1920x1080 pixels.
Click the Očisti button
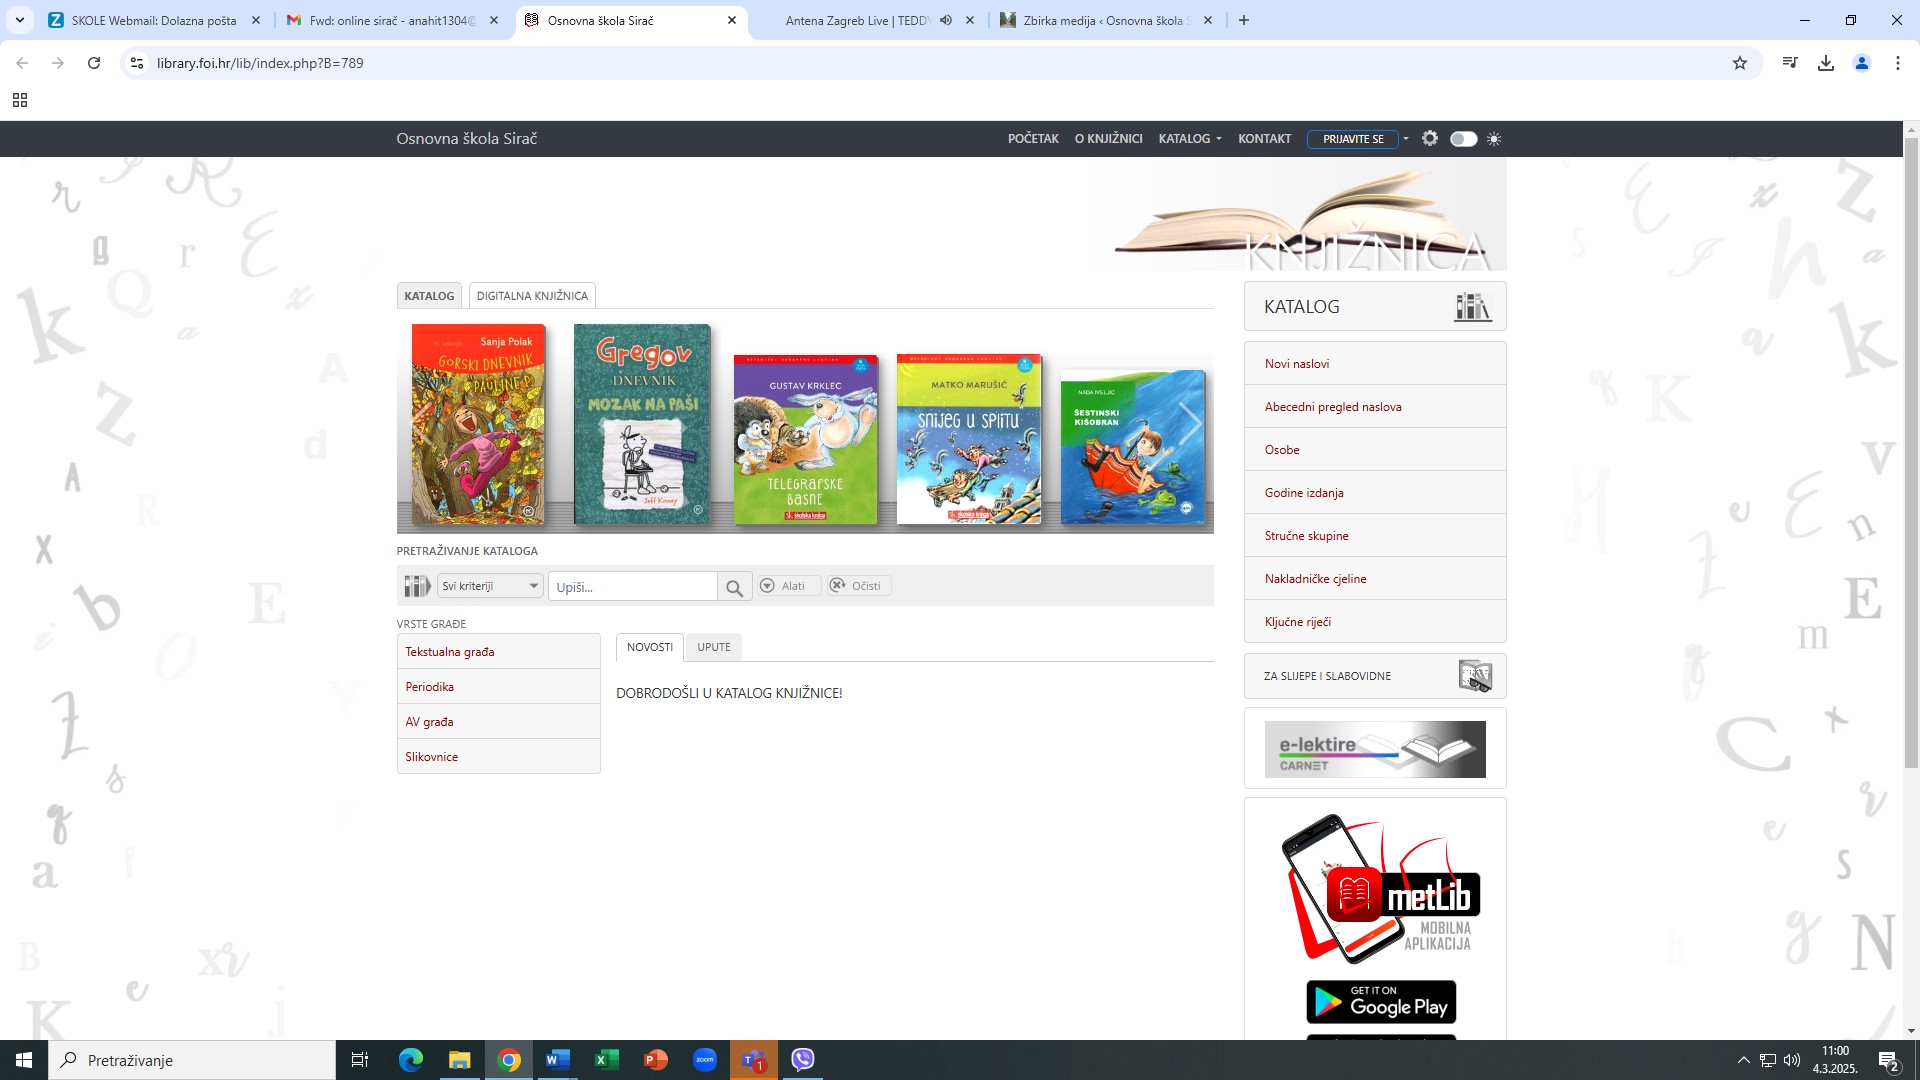858,586
